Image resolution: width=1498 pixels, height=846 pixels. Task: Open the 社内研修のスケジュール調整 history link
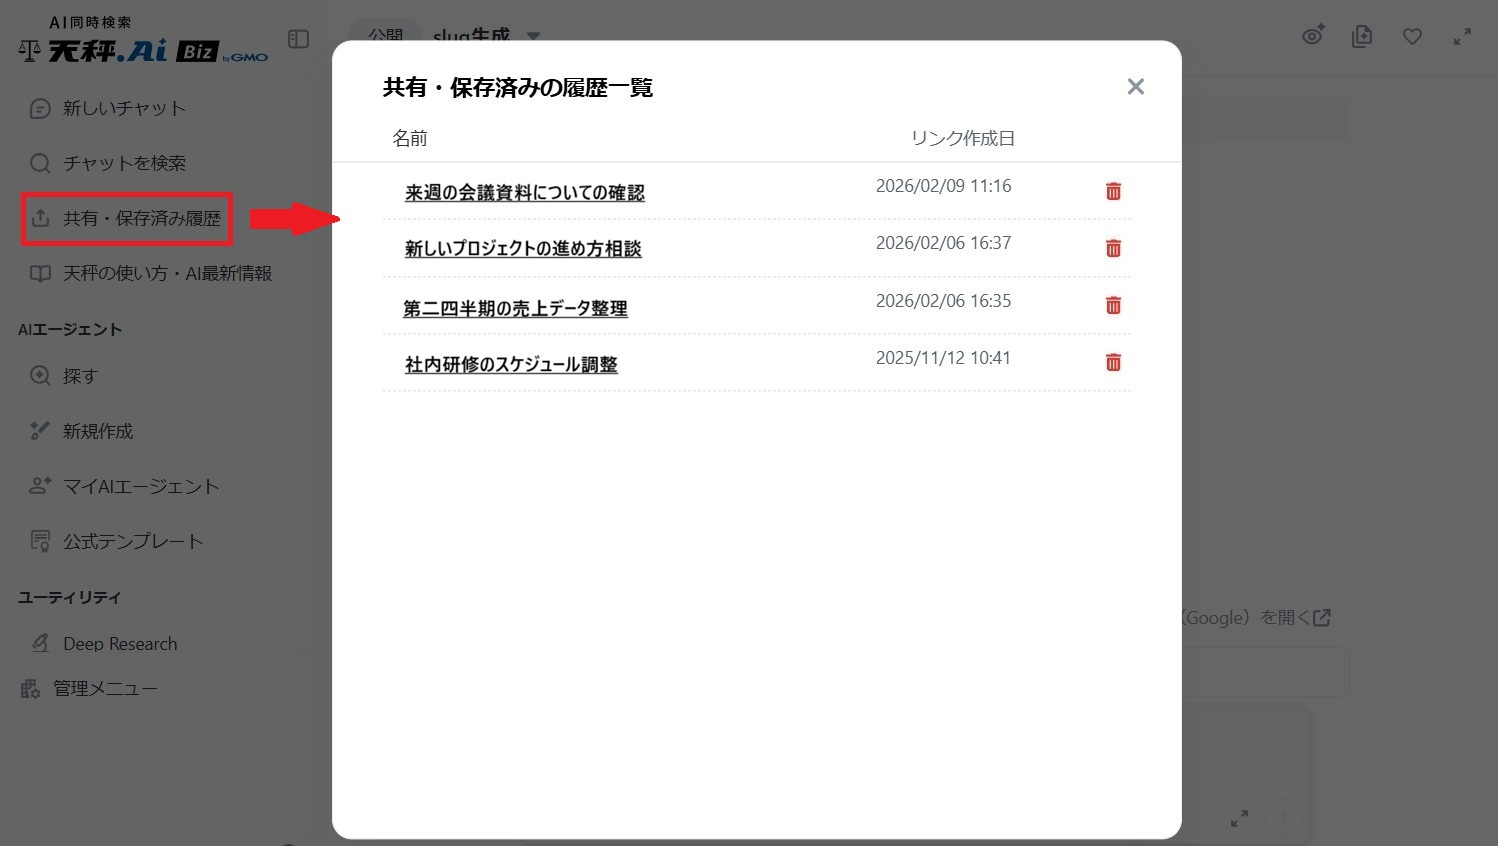[x=511, y=364]
